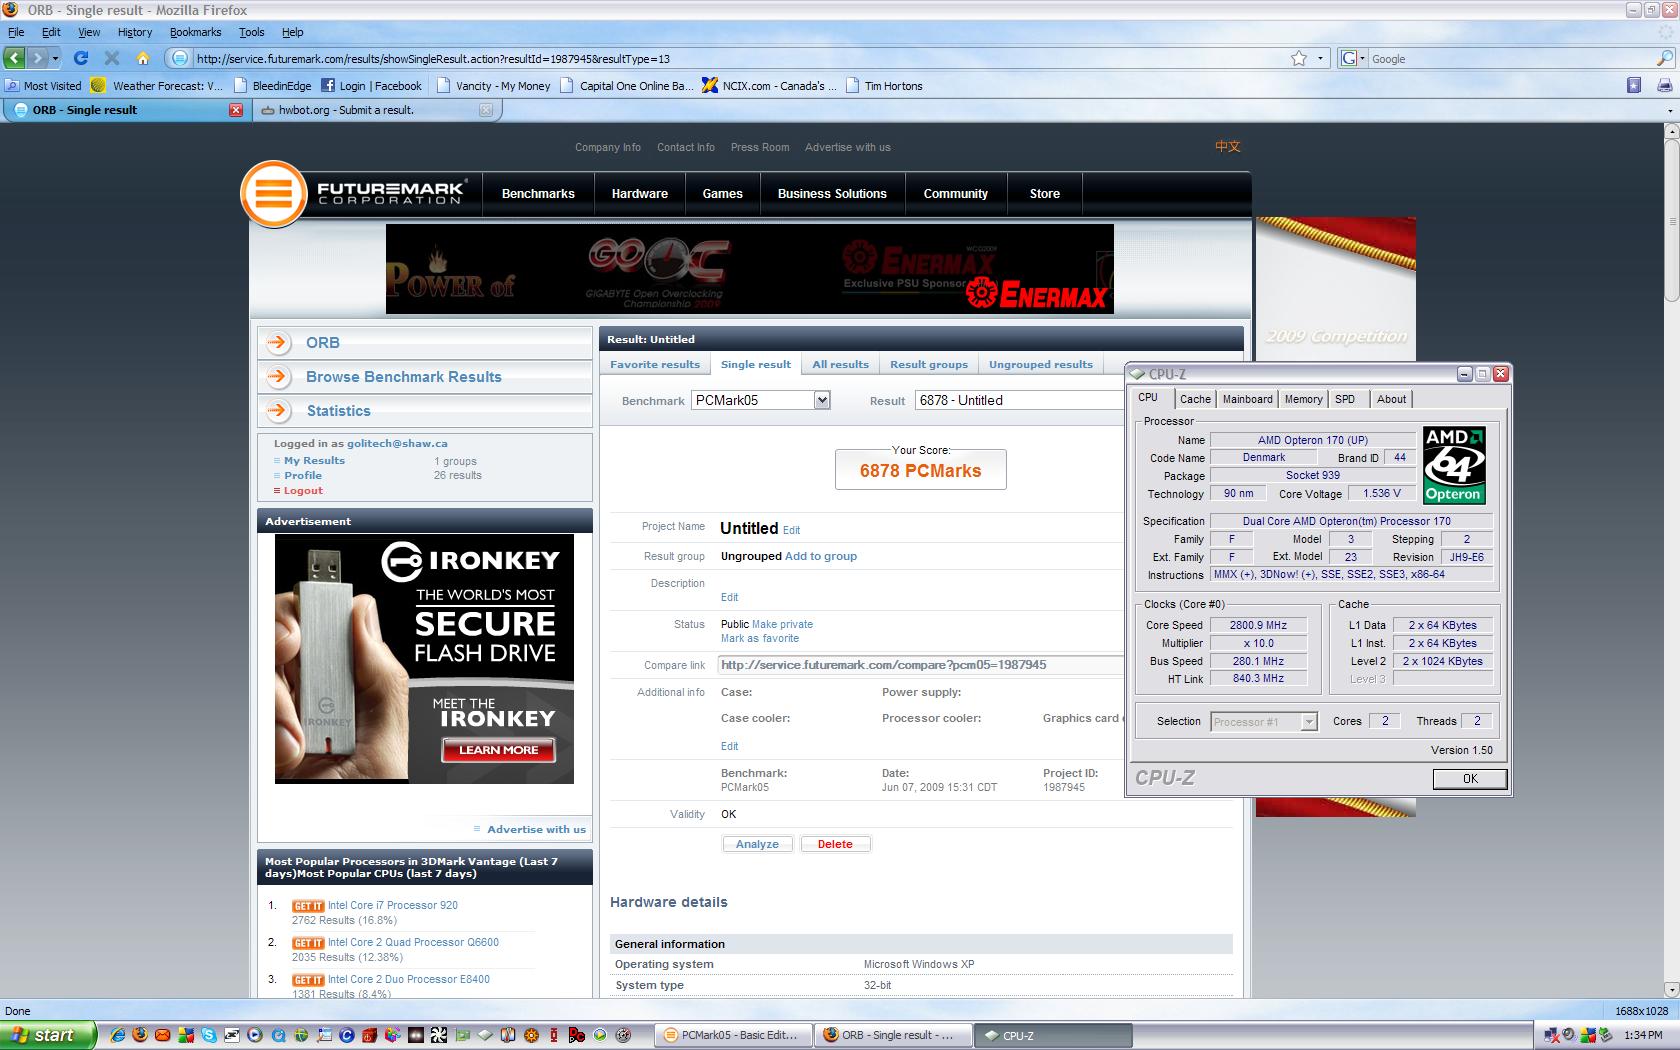Open the Bookmarks menu

click(x=195, y=32)
